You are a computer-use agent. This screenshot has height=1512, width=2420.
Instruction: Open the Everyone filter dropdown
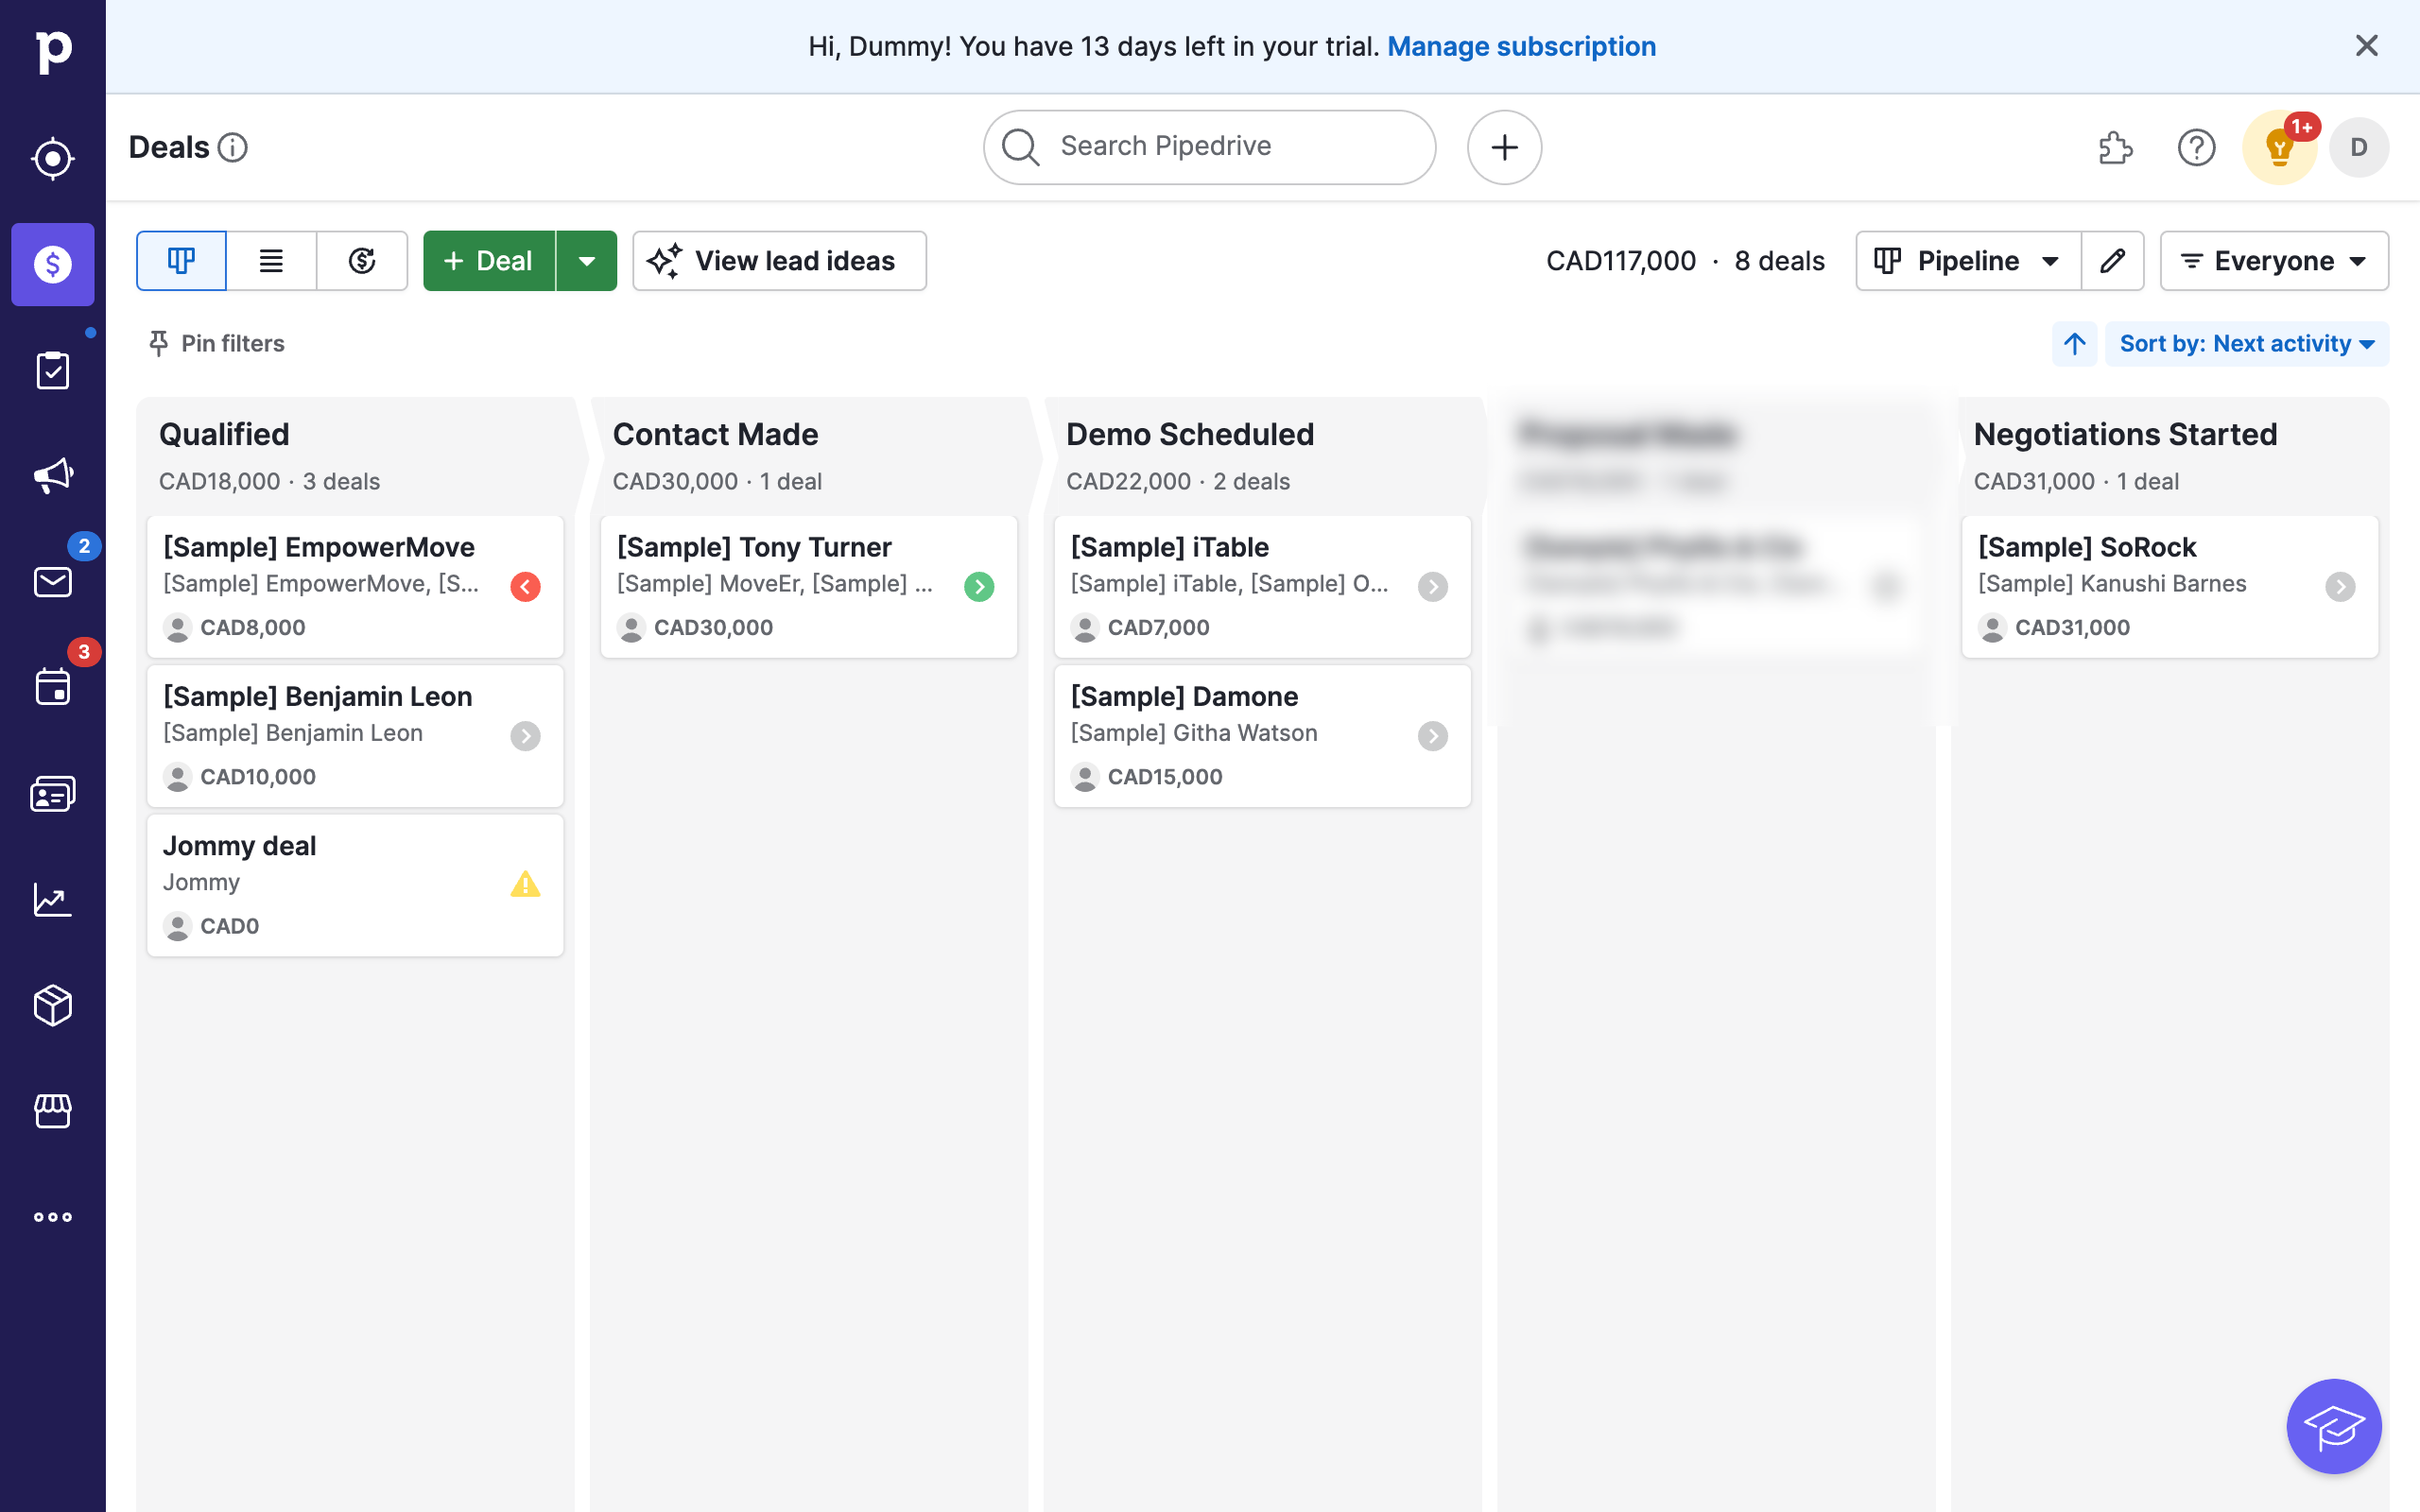(2273, 261)
